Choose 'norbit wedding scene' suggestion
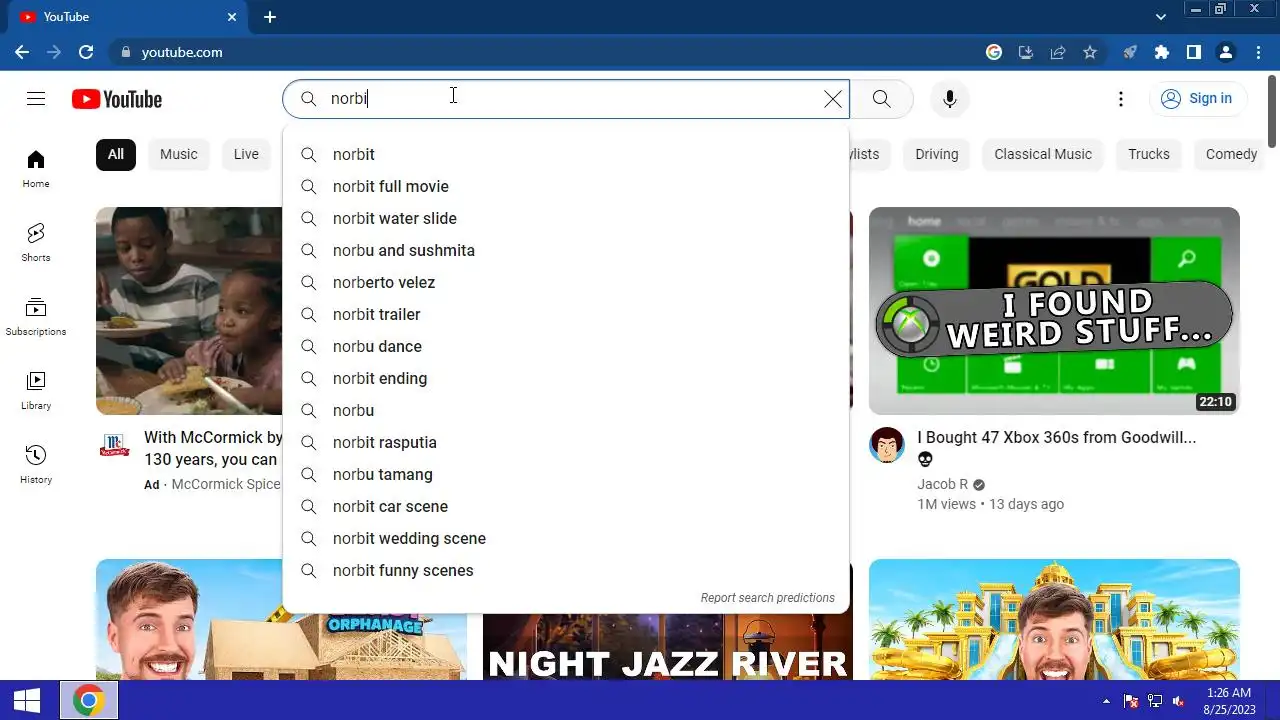This screenshot has height=720, width=1280. pos(566,538)
